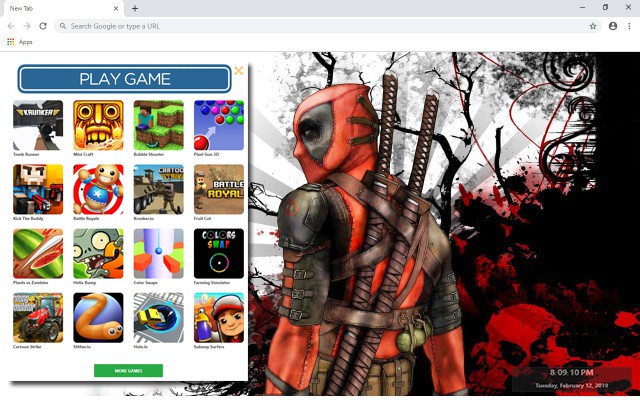This screenshot has width=640, height=400.
Task: Open the Cartoon Strike tank scene thumbnail
Action: (159, 189)
